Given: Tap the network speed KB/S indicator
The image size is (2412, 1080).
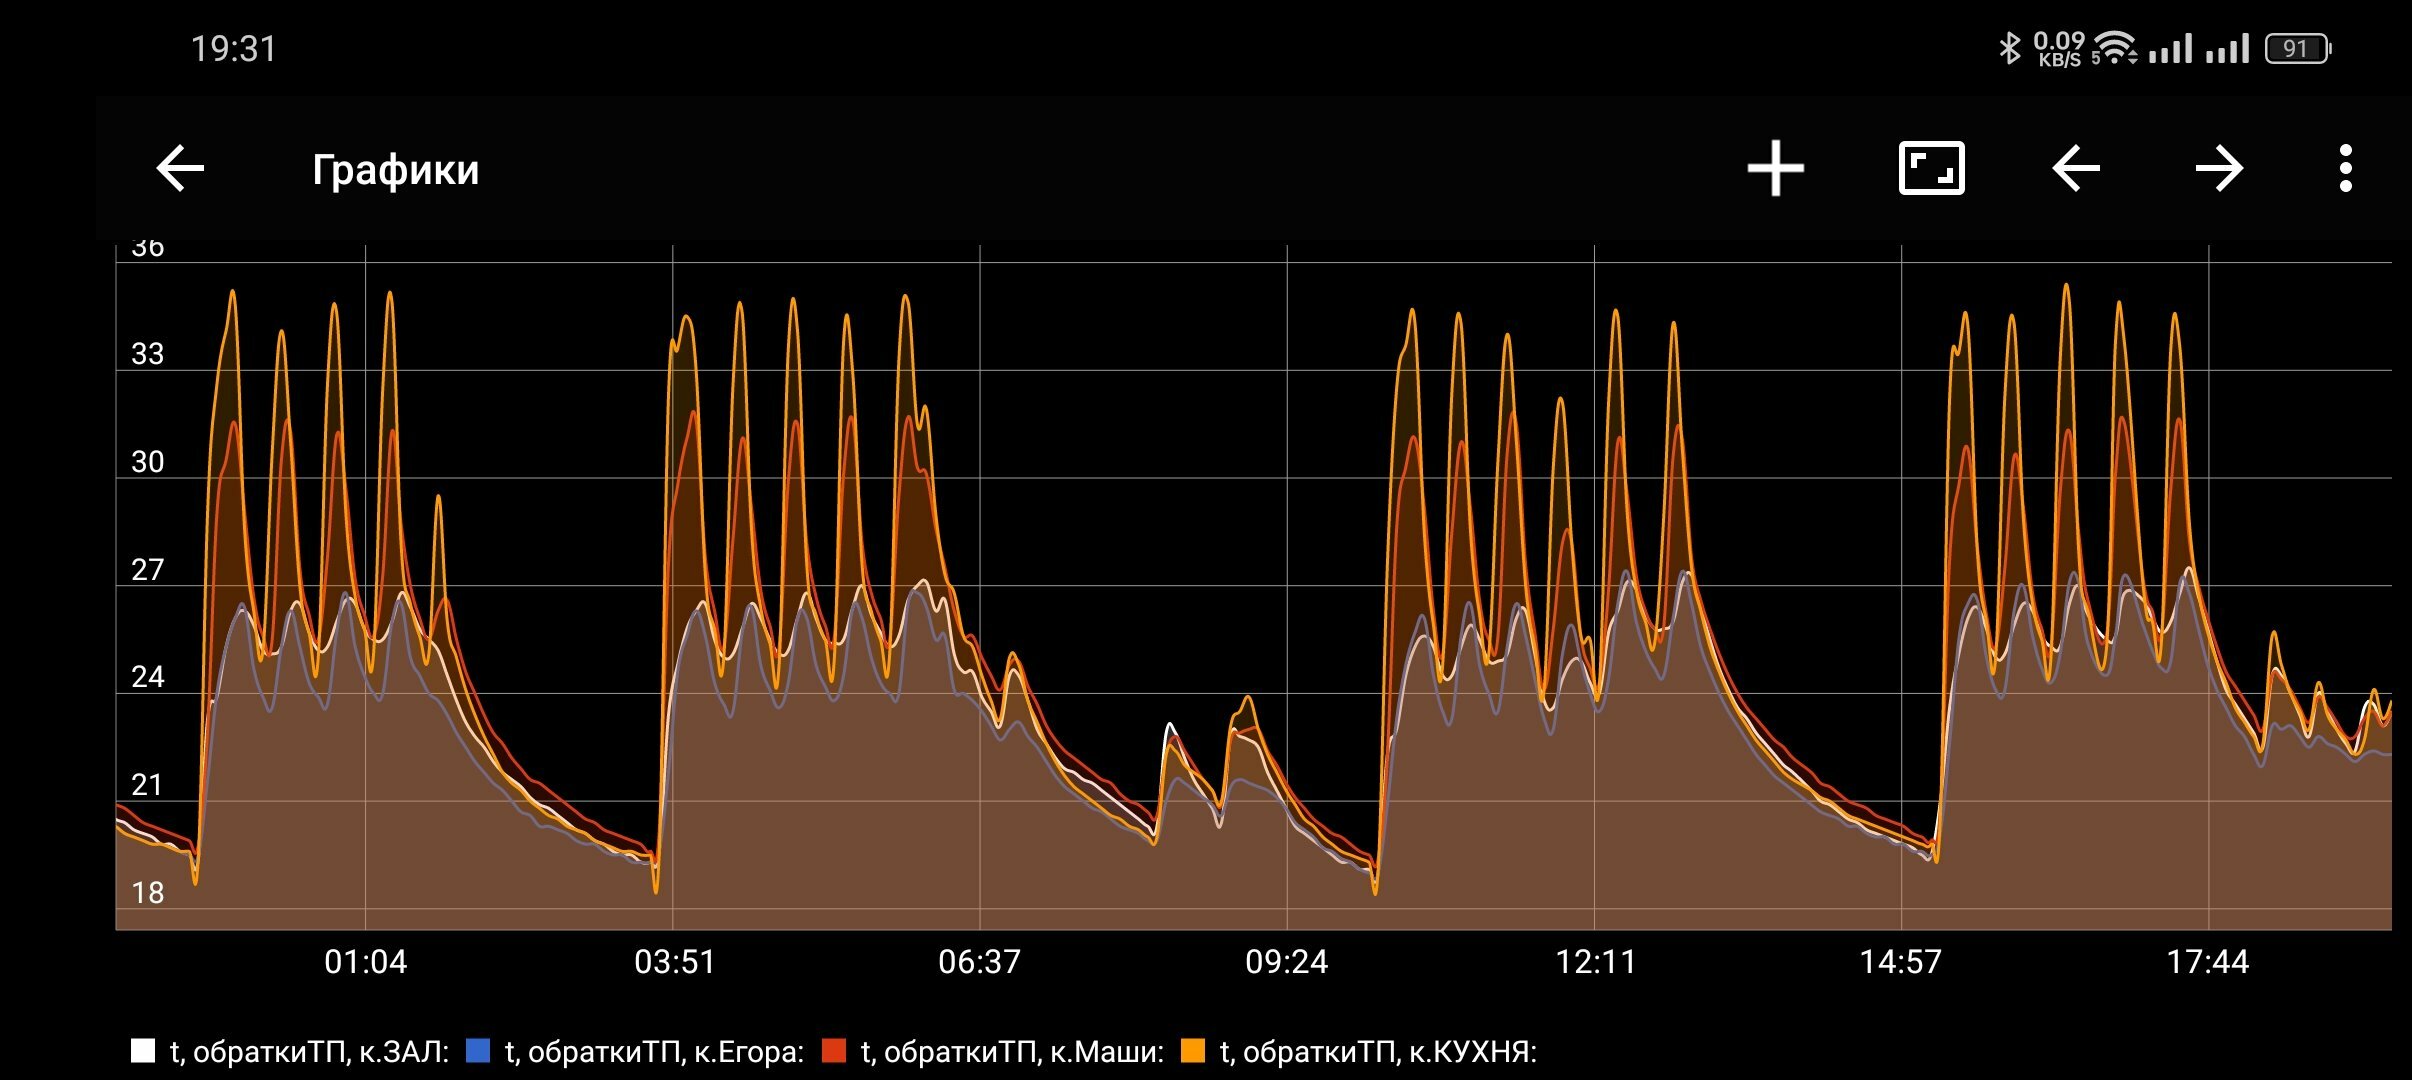Looking at the screenshot, I should point(2059,48).
